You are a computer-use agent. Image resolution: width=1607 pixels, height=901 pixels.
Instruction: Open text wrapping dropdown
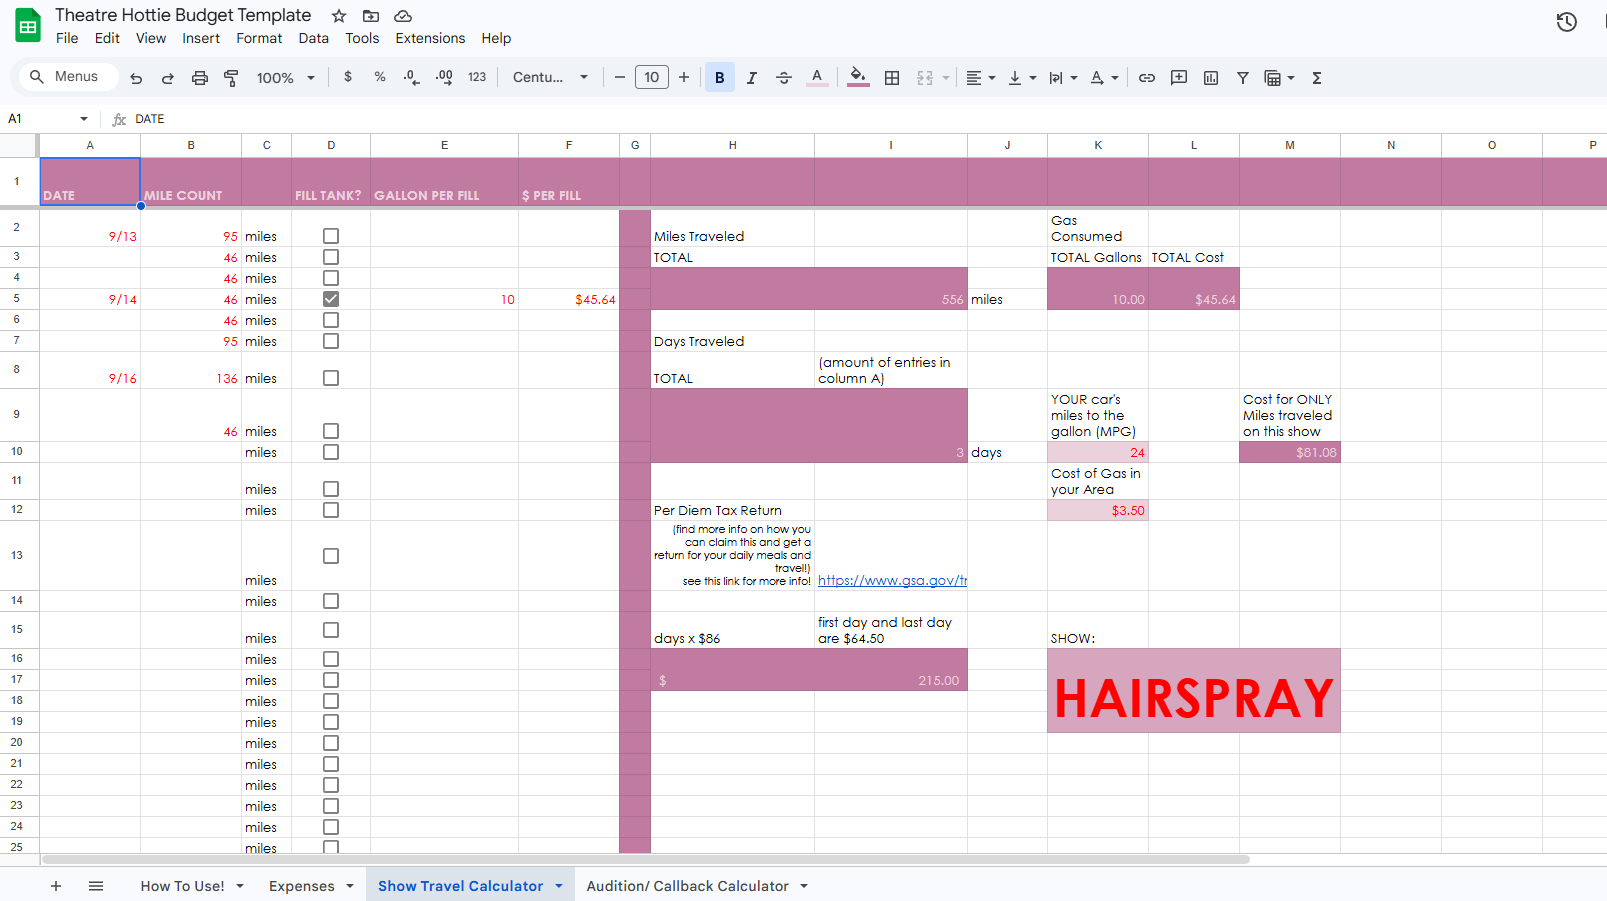pos(1063,78)
